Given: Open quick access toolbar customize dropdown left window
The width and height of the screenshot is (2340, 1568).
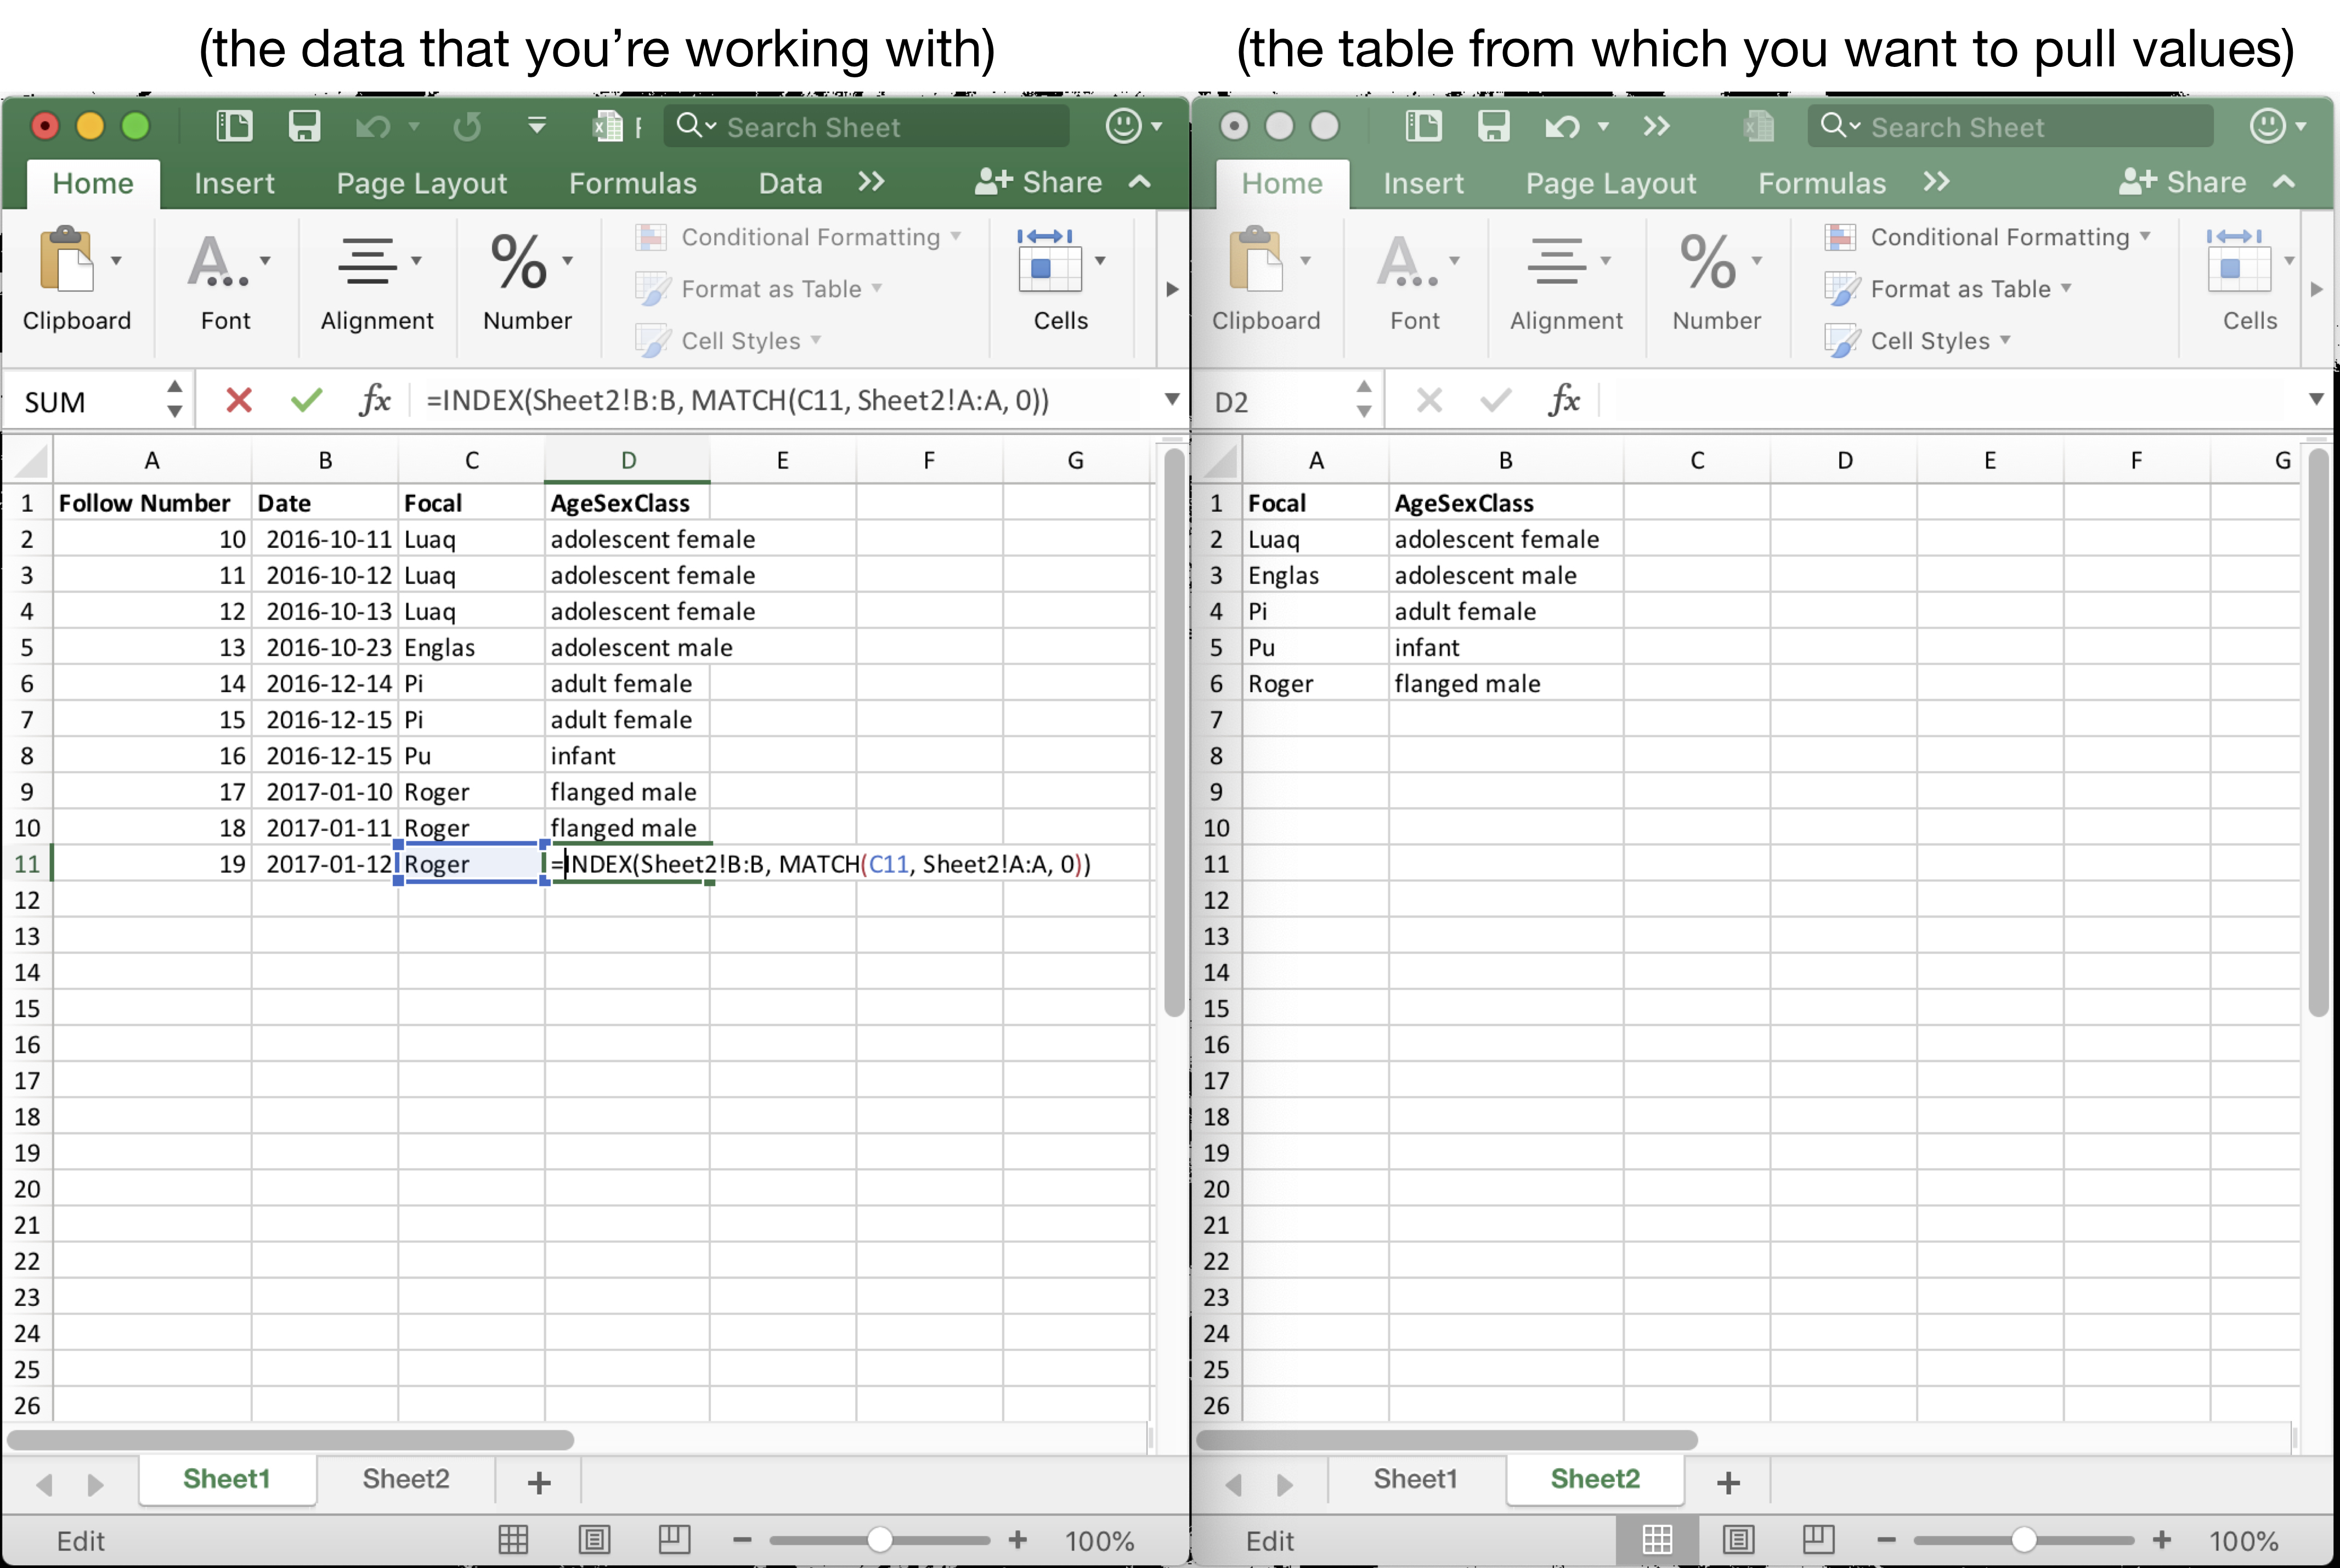Looking at the screenshot, I should pyautogui.click(x=537, y=125).
